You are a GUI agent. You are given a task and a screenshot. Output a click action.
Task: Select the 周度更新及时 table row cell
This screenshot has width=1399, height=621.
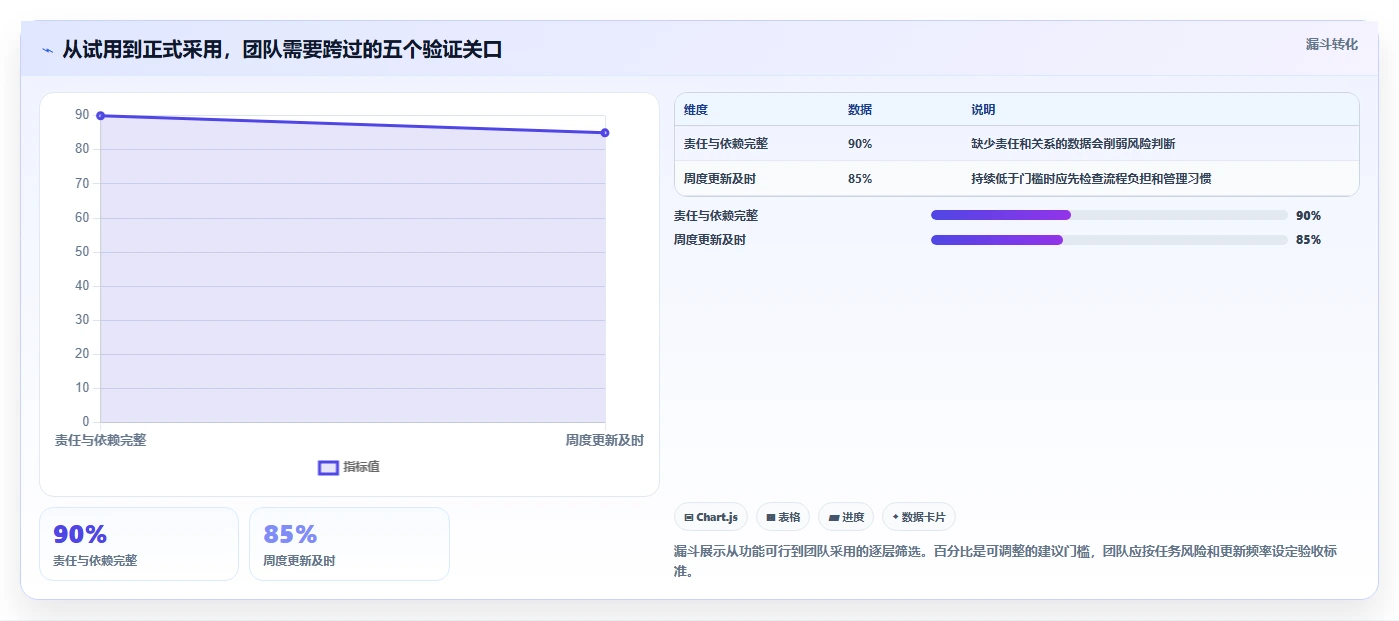click(x=720, y=179)
